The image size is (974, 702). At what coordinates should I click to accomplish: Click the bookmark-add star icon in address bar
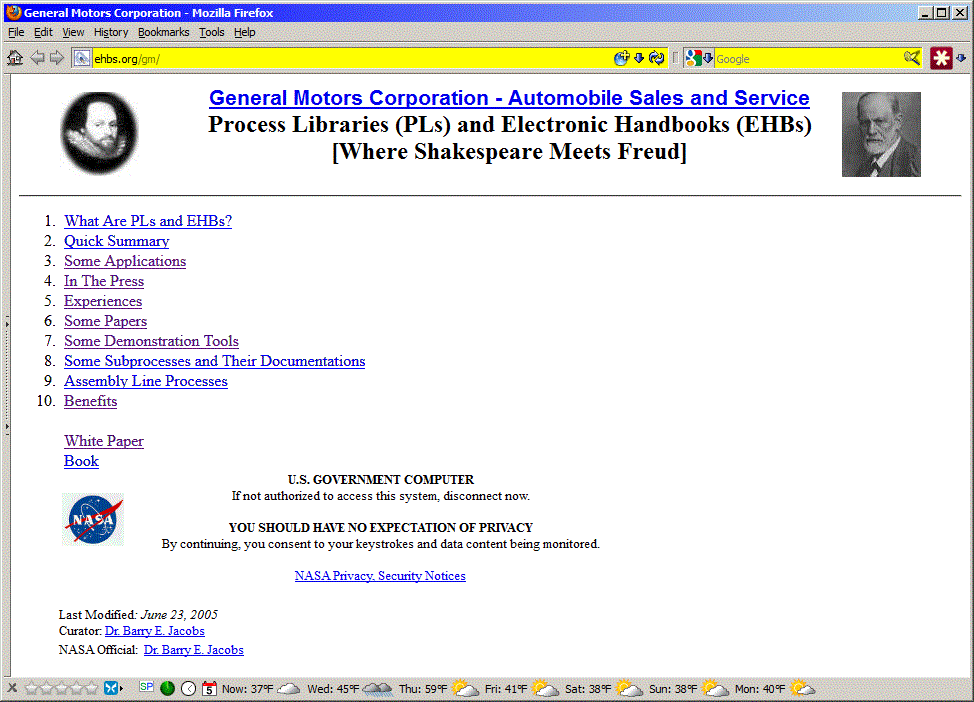(x=621, y=58)
